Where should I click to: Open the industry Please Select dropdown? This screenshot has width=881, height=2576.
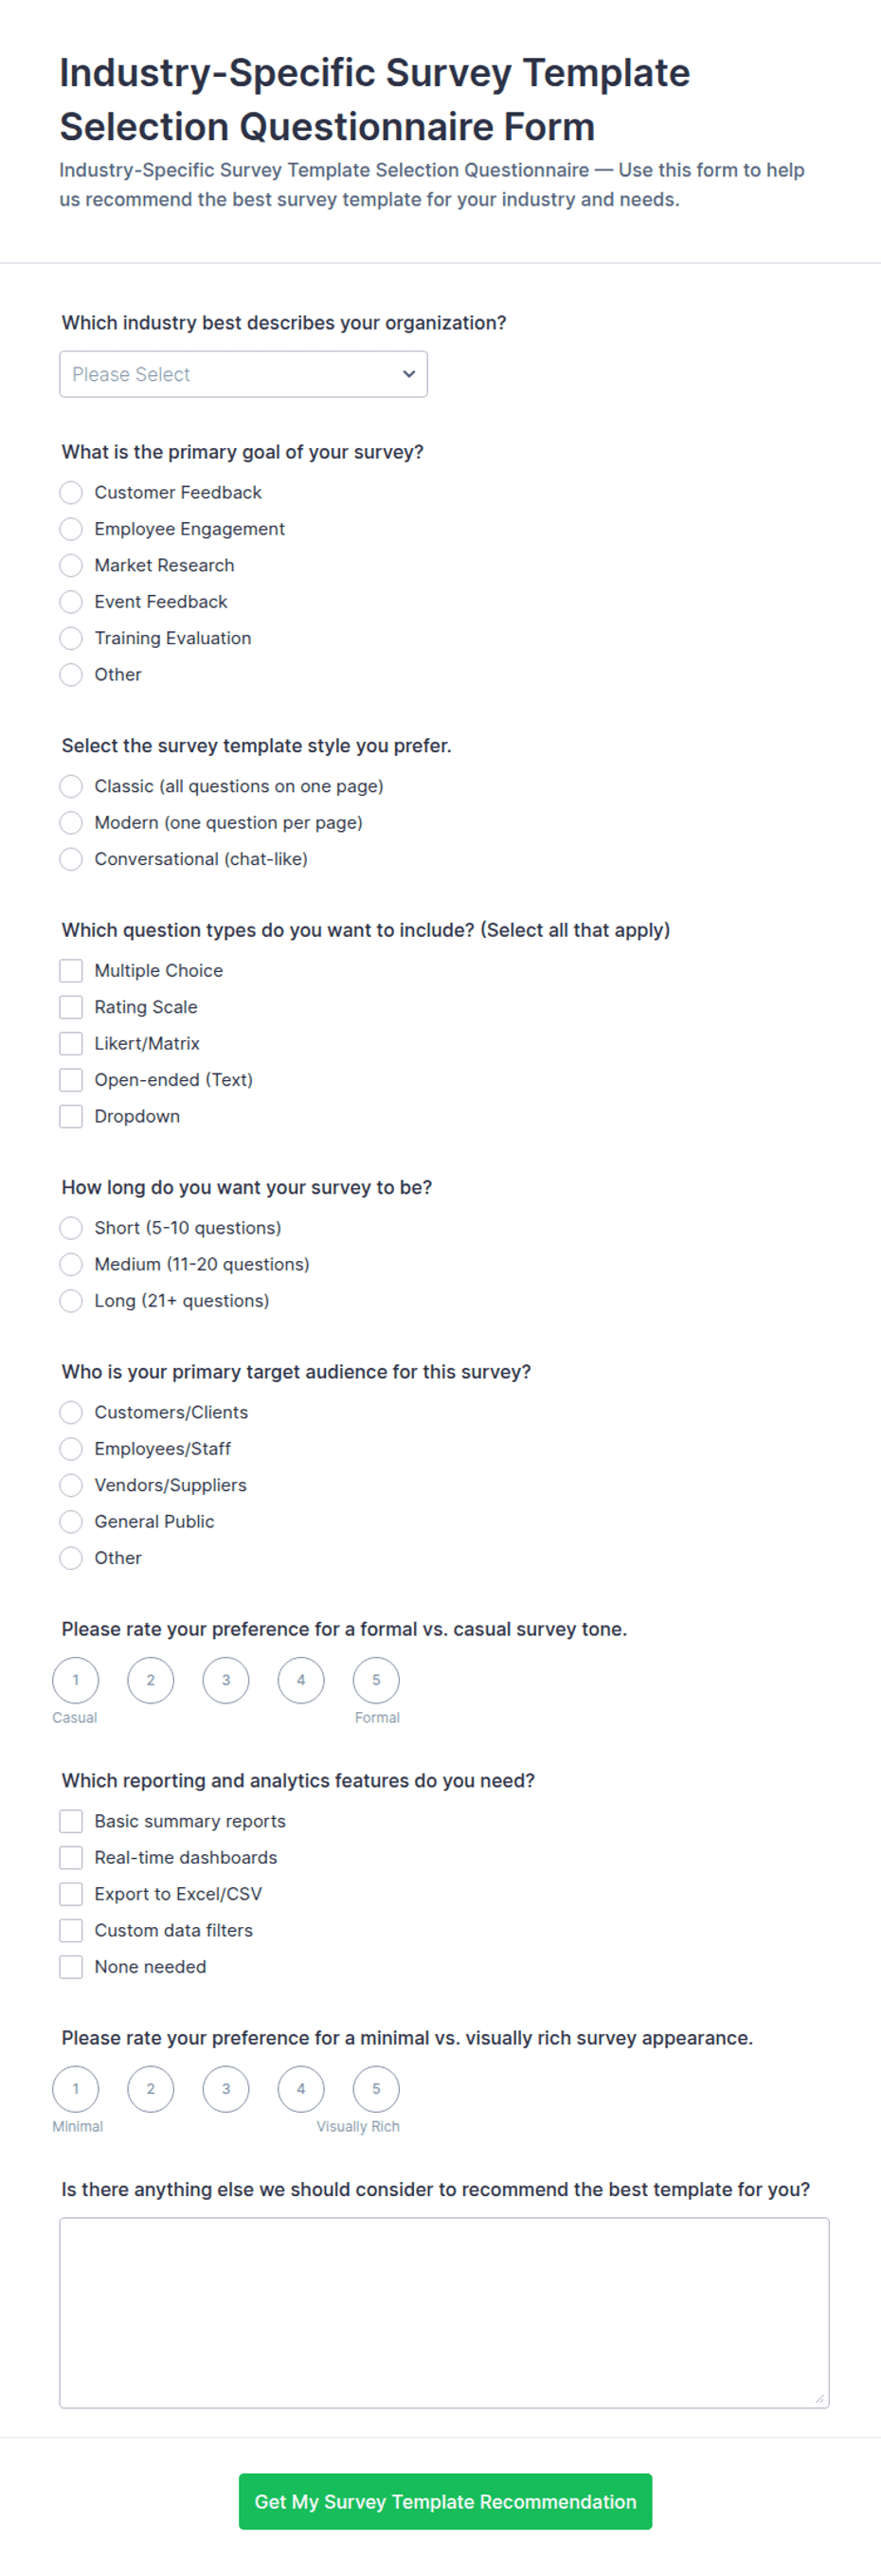pyautogui.click(x=243, y=374)
